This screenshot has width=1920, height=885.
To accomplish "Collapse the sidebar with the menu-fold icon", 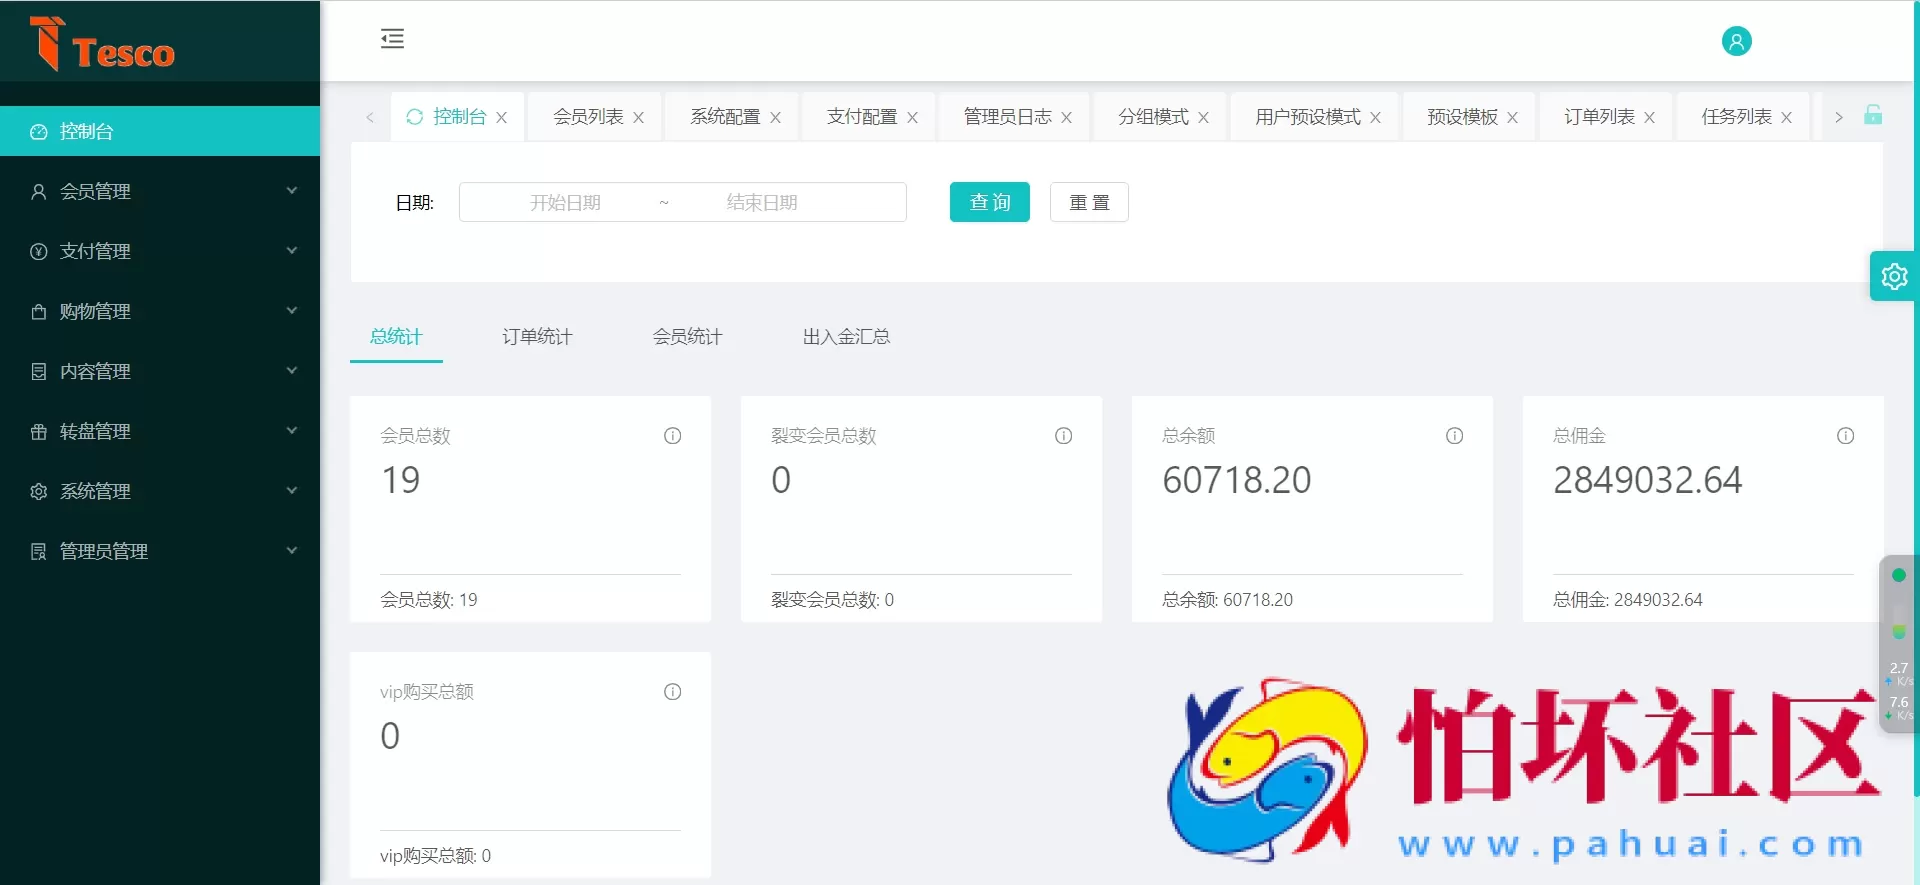I will (392, 39).
